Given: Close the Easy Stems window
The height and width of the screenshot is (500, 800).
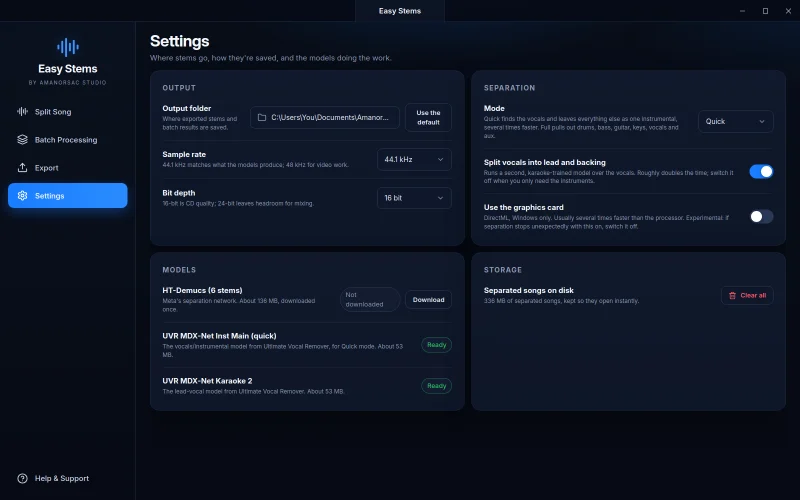Looking at the screenshot, I should pos(788,11).
